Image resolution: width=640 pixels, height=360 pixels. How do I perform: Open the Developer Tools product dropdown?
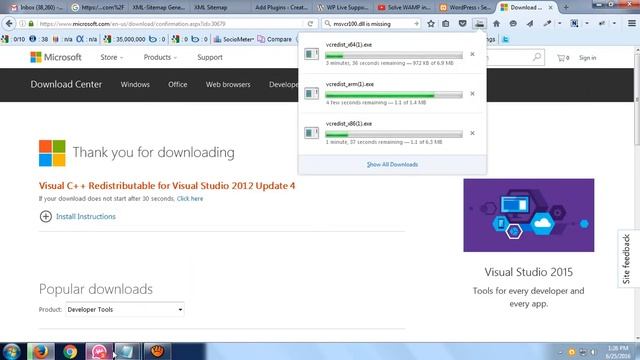coord(124,309)
